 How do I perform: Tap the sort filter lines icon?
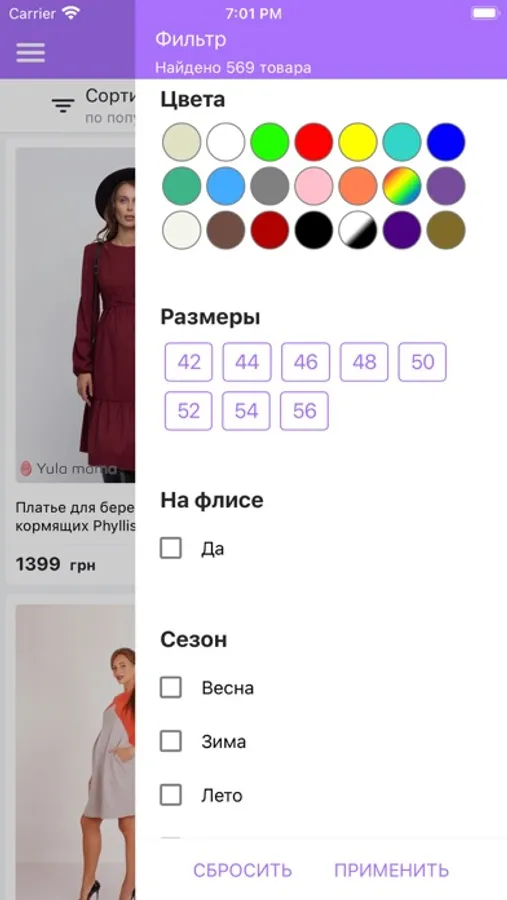[63, 106]
